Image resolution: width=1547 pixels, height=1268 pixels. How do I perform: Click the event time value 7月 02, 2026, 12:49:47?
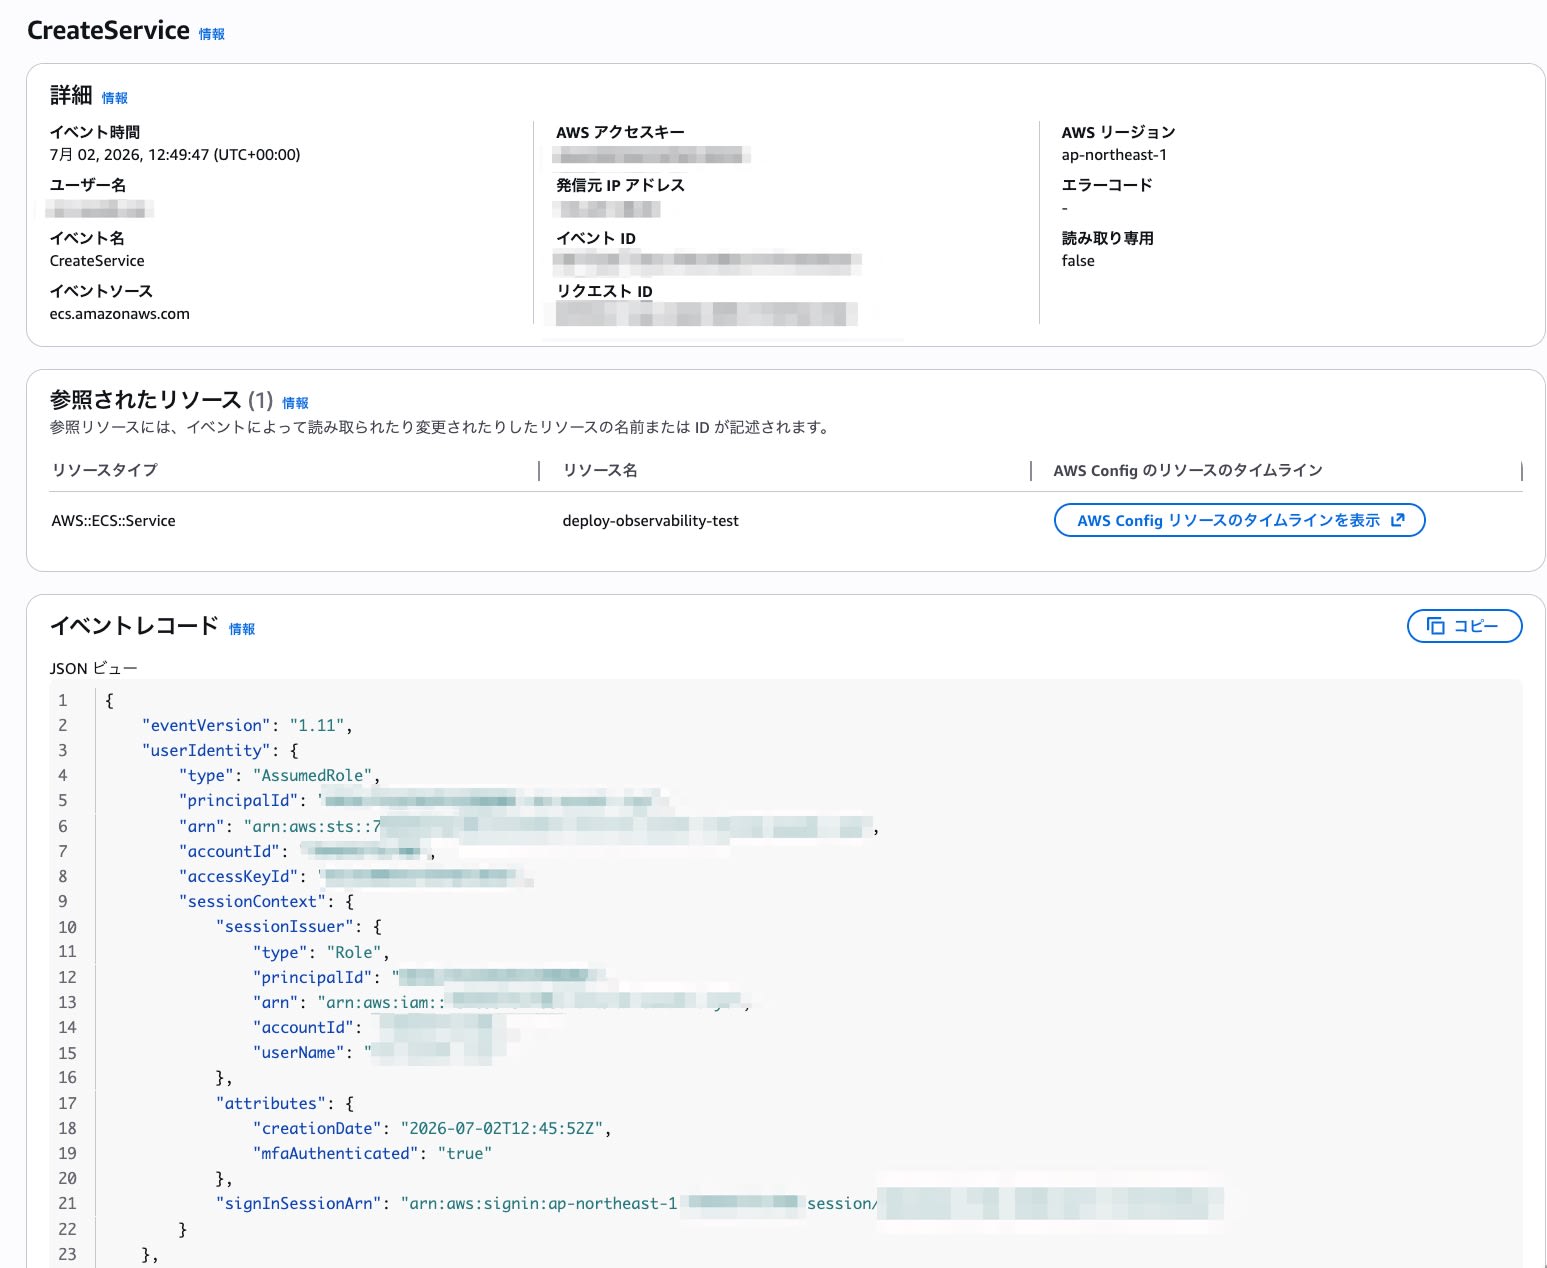pos(175,155)
